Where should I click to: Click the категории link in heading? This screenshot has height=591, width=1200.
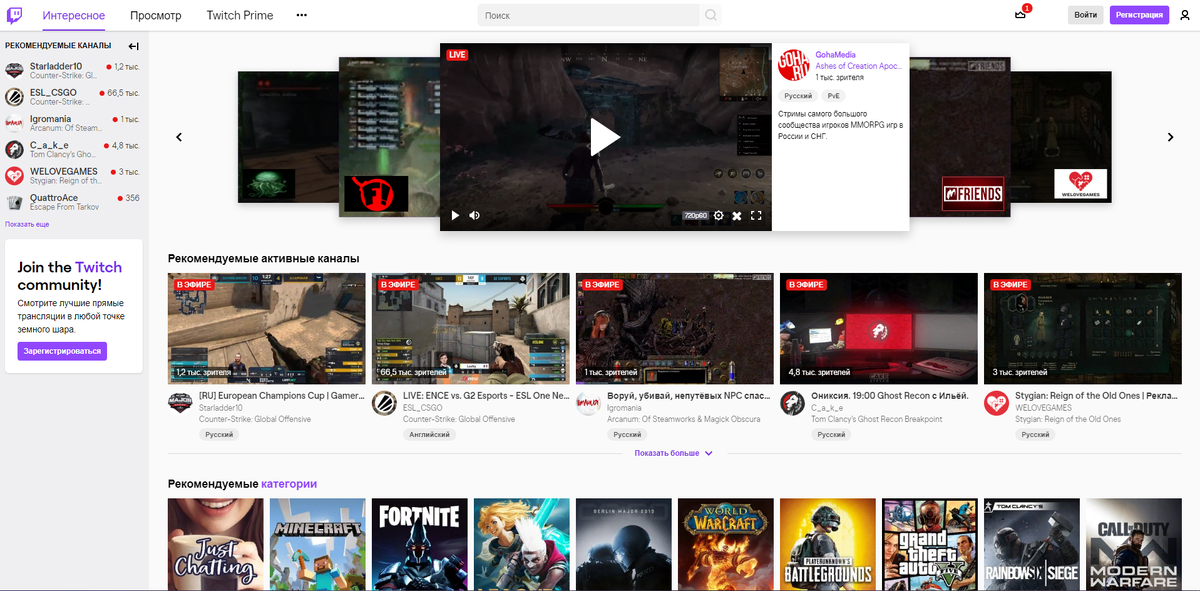click(x=289, y=484)
